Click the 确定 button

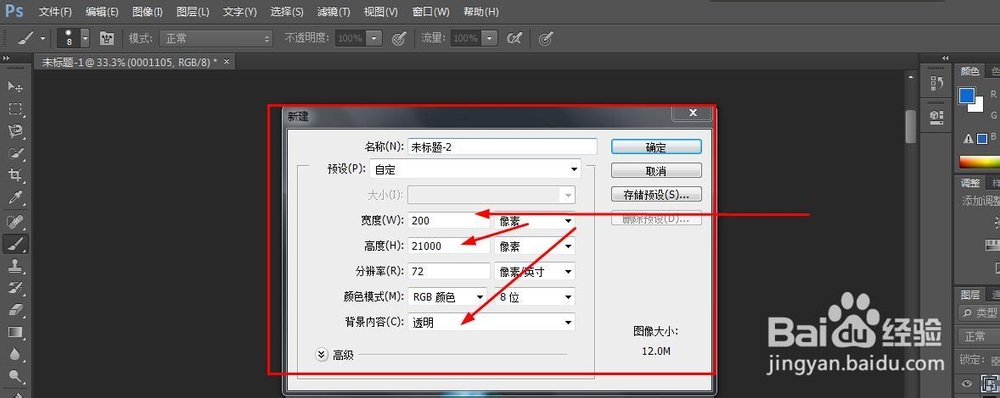(656, 147)
